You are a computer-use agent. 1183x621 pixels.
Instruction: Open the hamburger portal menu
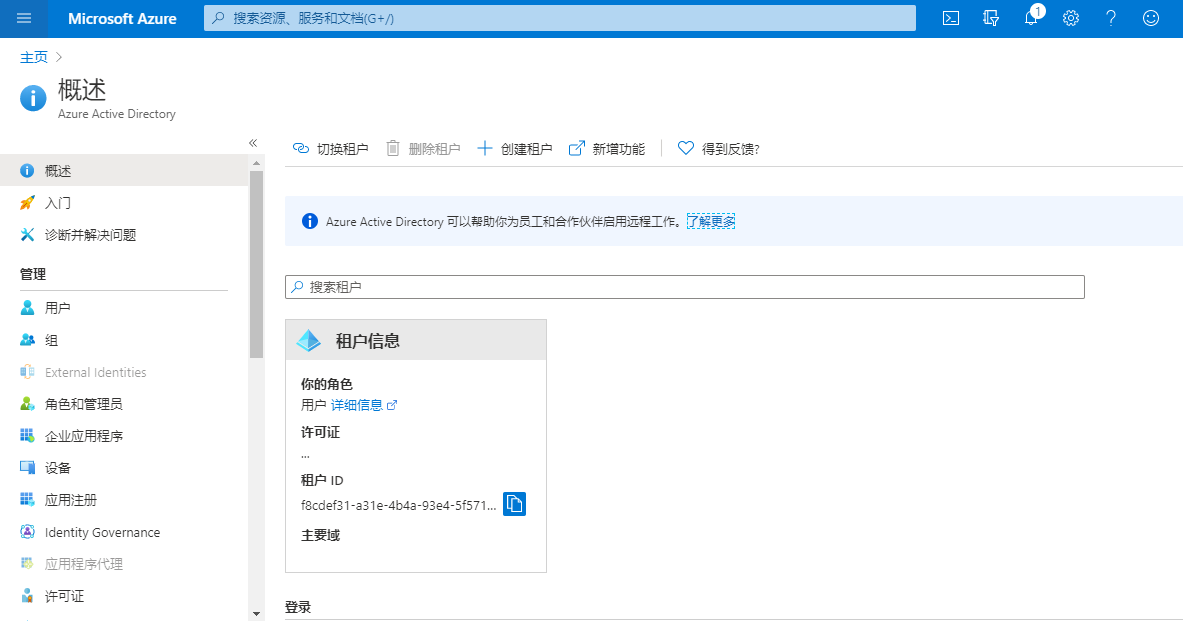[24, 18]
